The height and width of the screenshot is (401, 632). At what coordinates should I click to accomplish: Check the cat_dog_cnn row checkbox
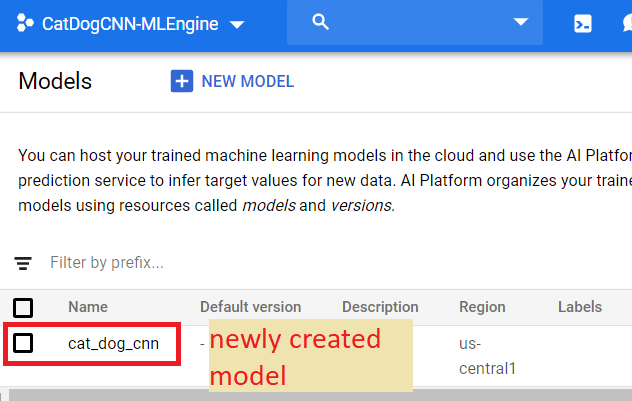pos(23,343)
